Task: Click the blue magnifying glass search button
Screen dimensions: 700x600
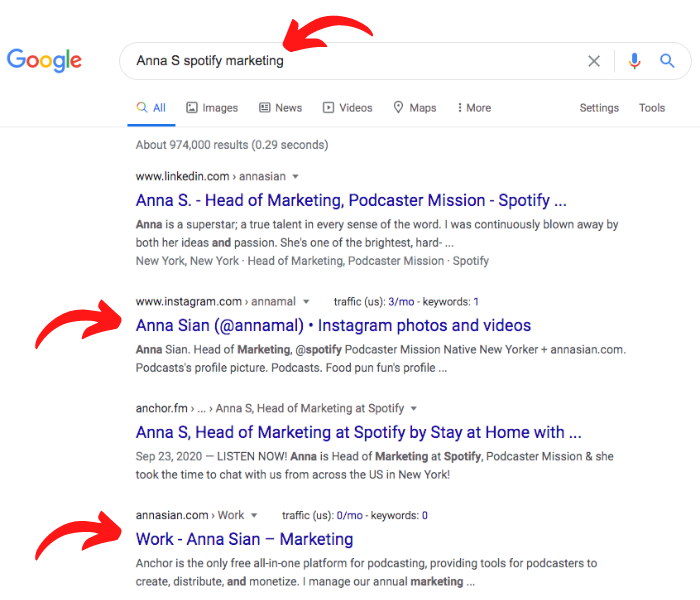Action: (x=667, y=60)
